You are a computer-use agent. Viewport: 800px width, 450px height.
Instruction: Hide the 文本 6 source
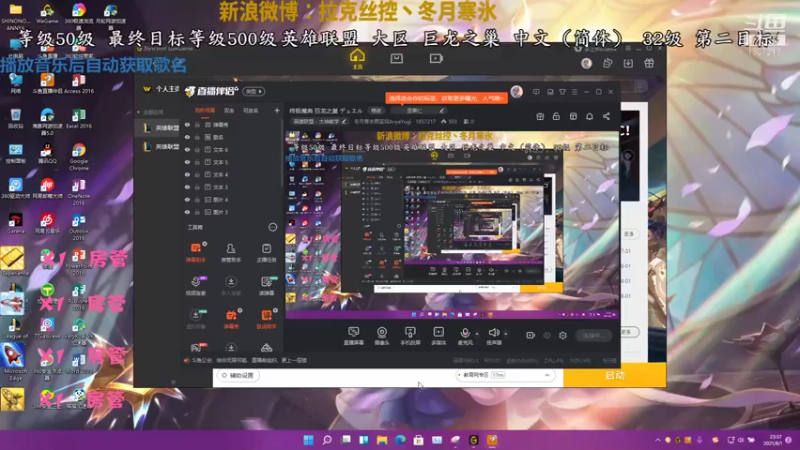coord(187,149)
